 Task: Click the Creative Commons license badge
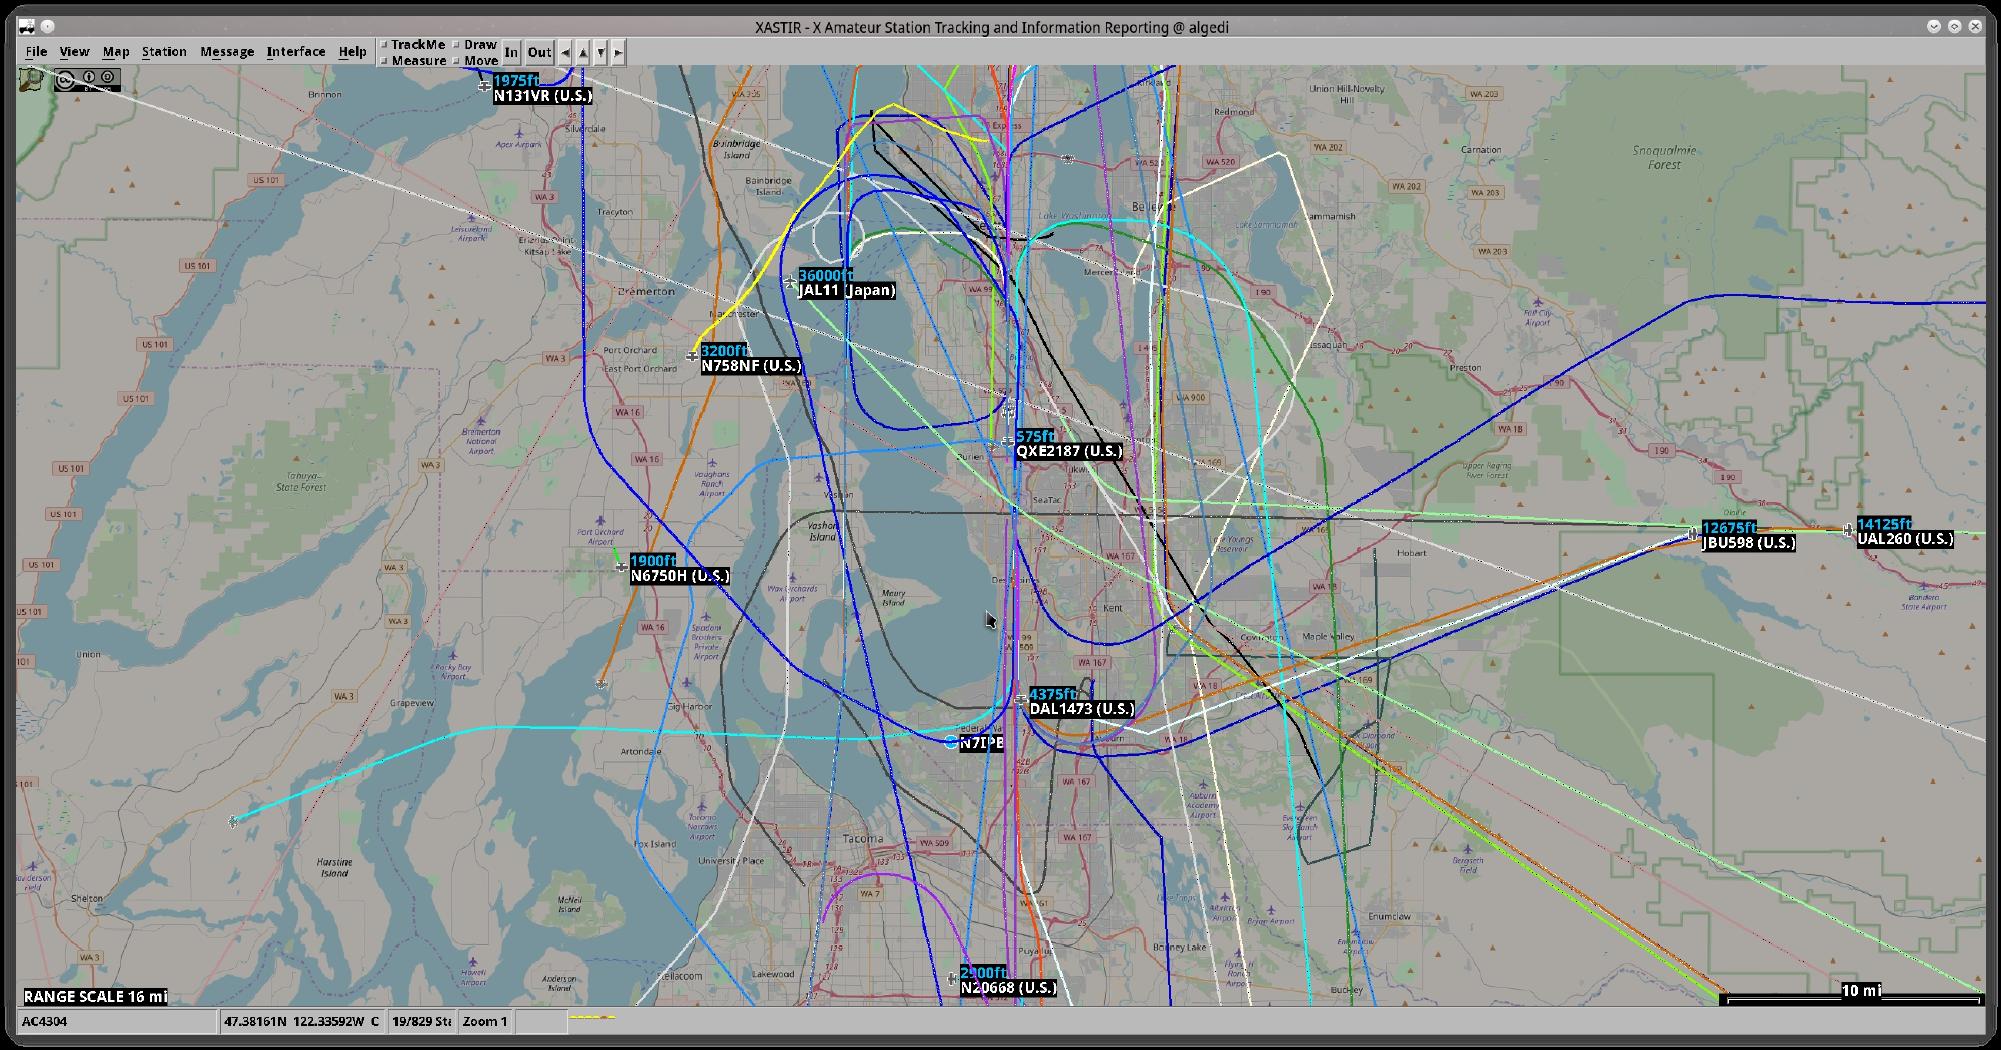point(86,78)
